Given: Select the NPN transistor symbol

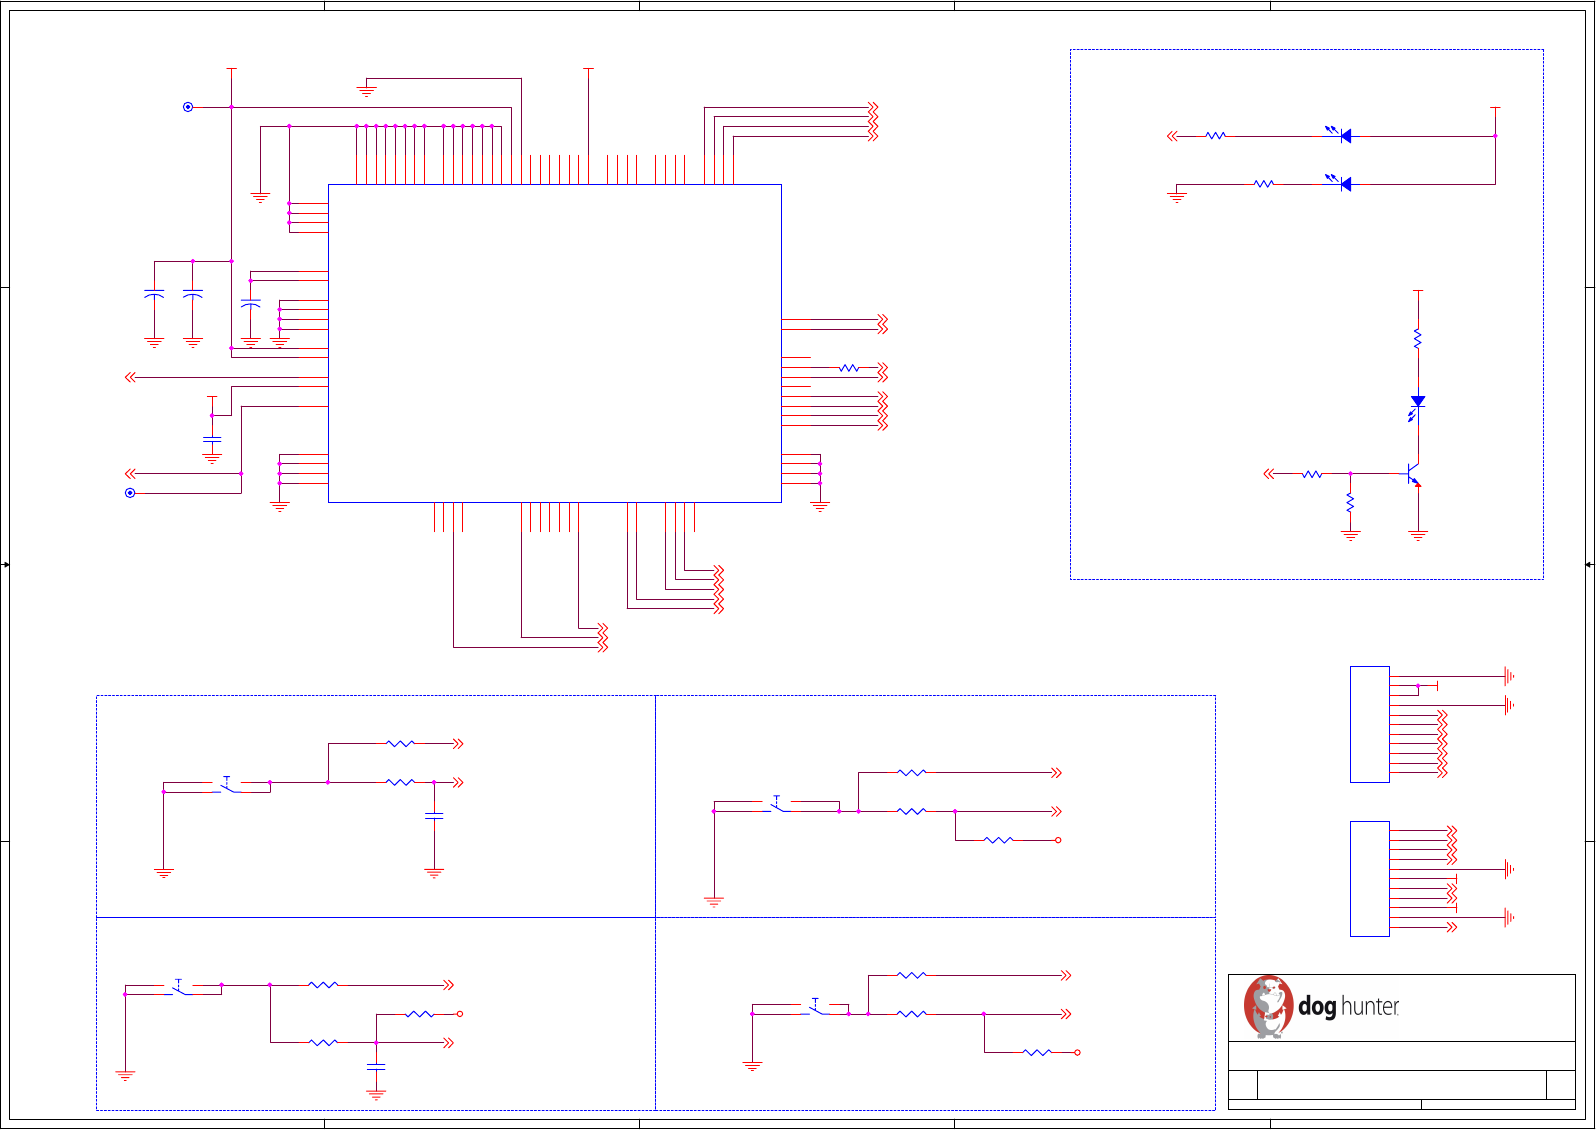Looking at the screenshot, I should click(x=1412, y=474).
